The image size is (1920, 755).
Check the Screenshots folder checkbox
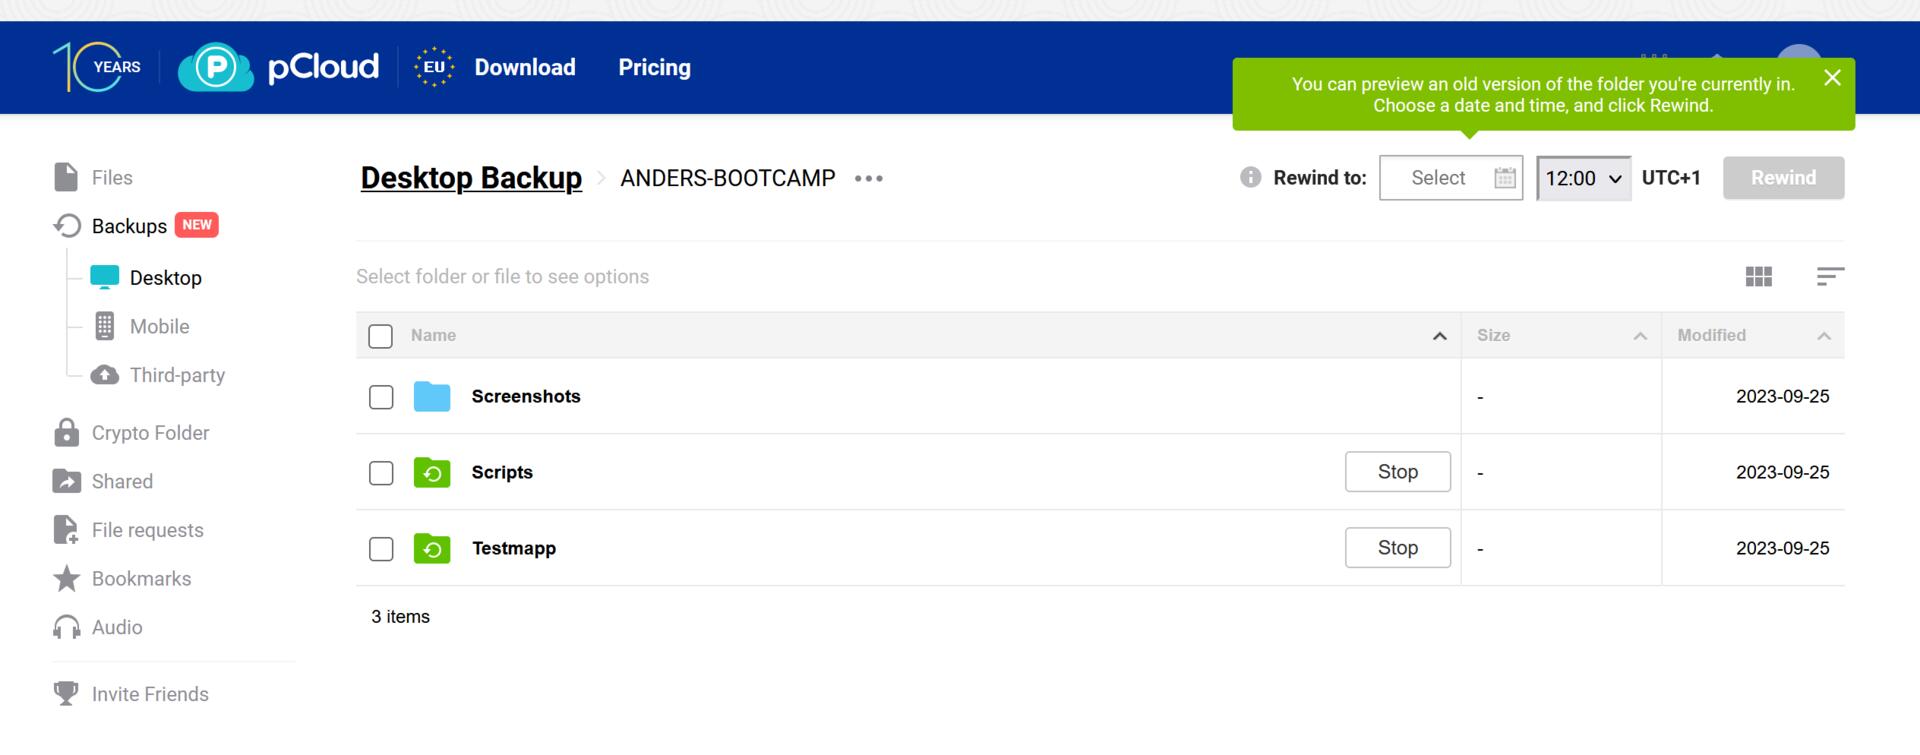pos(381,397)
